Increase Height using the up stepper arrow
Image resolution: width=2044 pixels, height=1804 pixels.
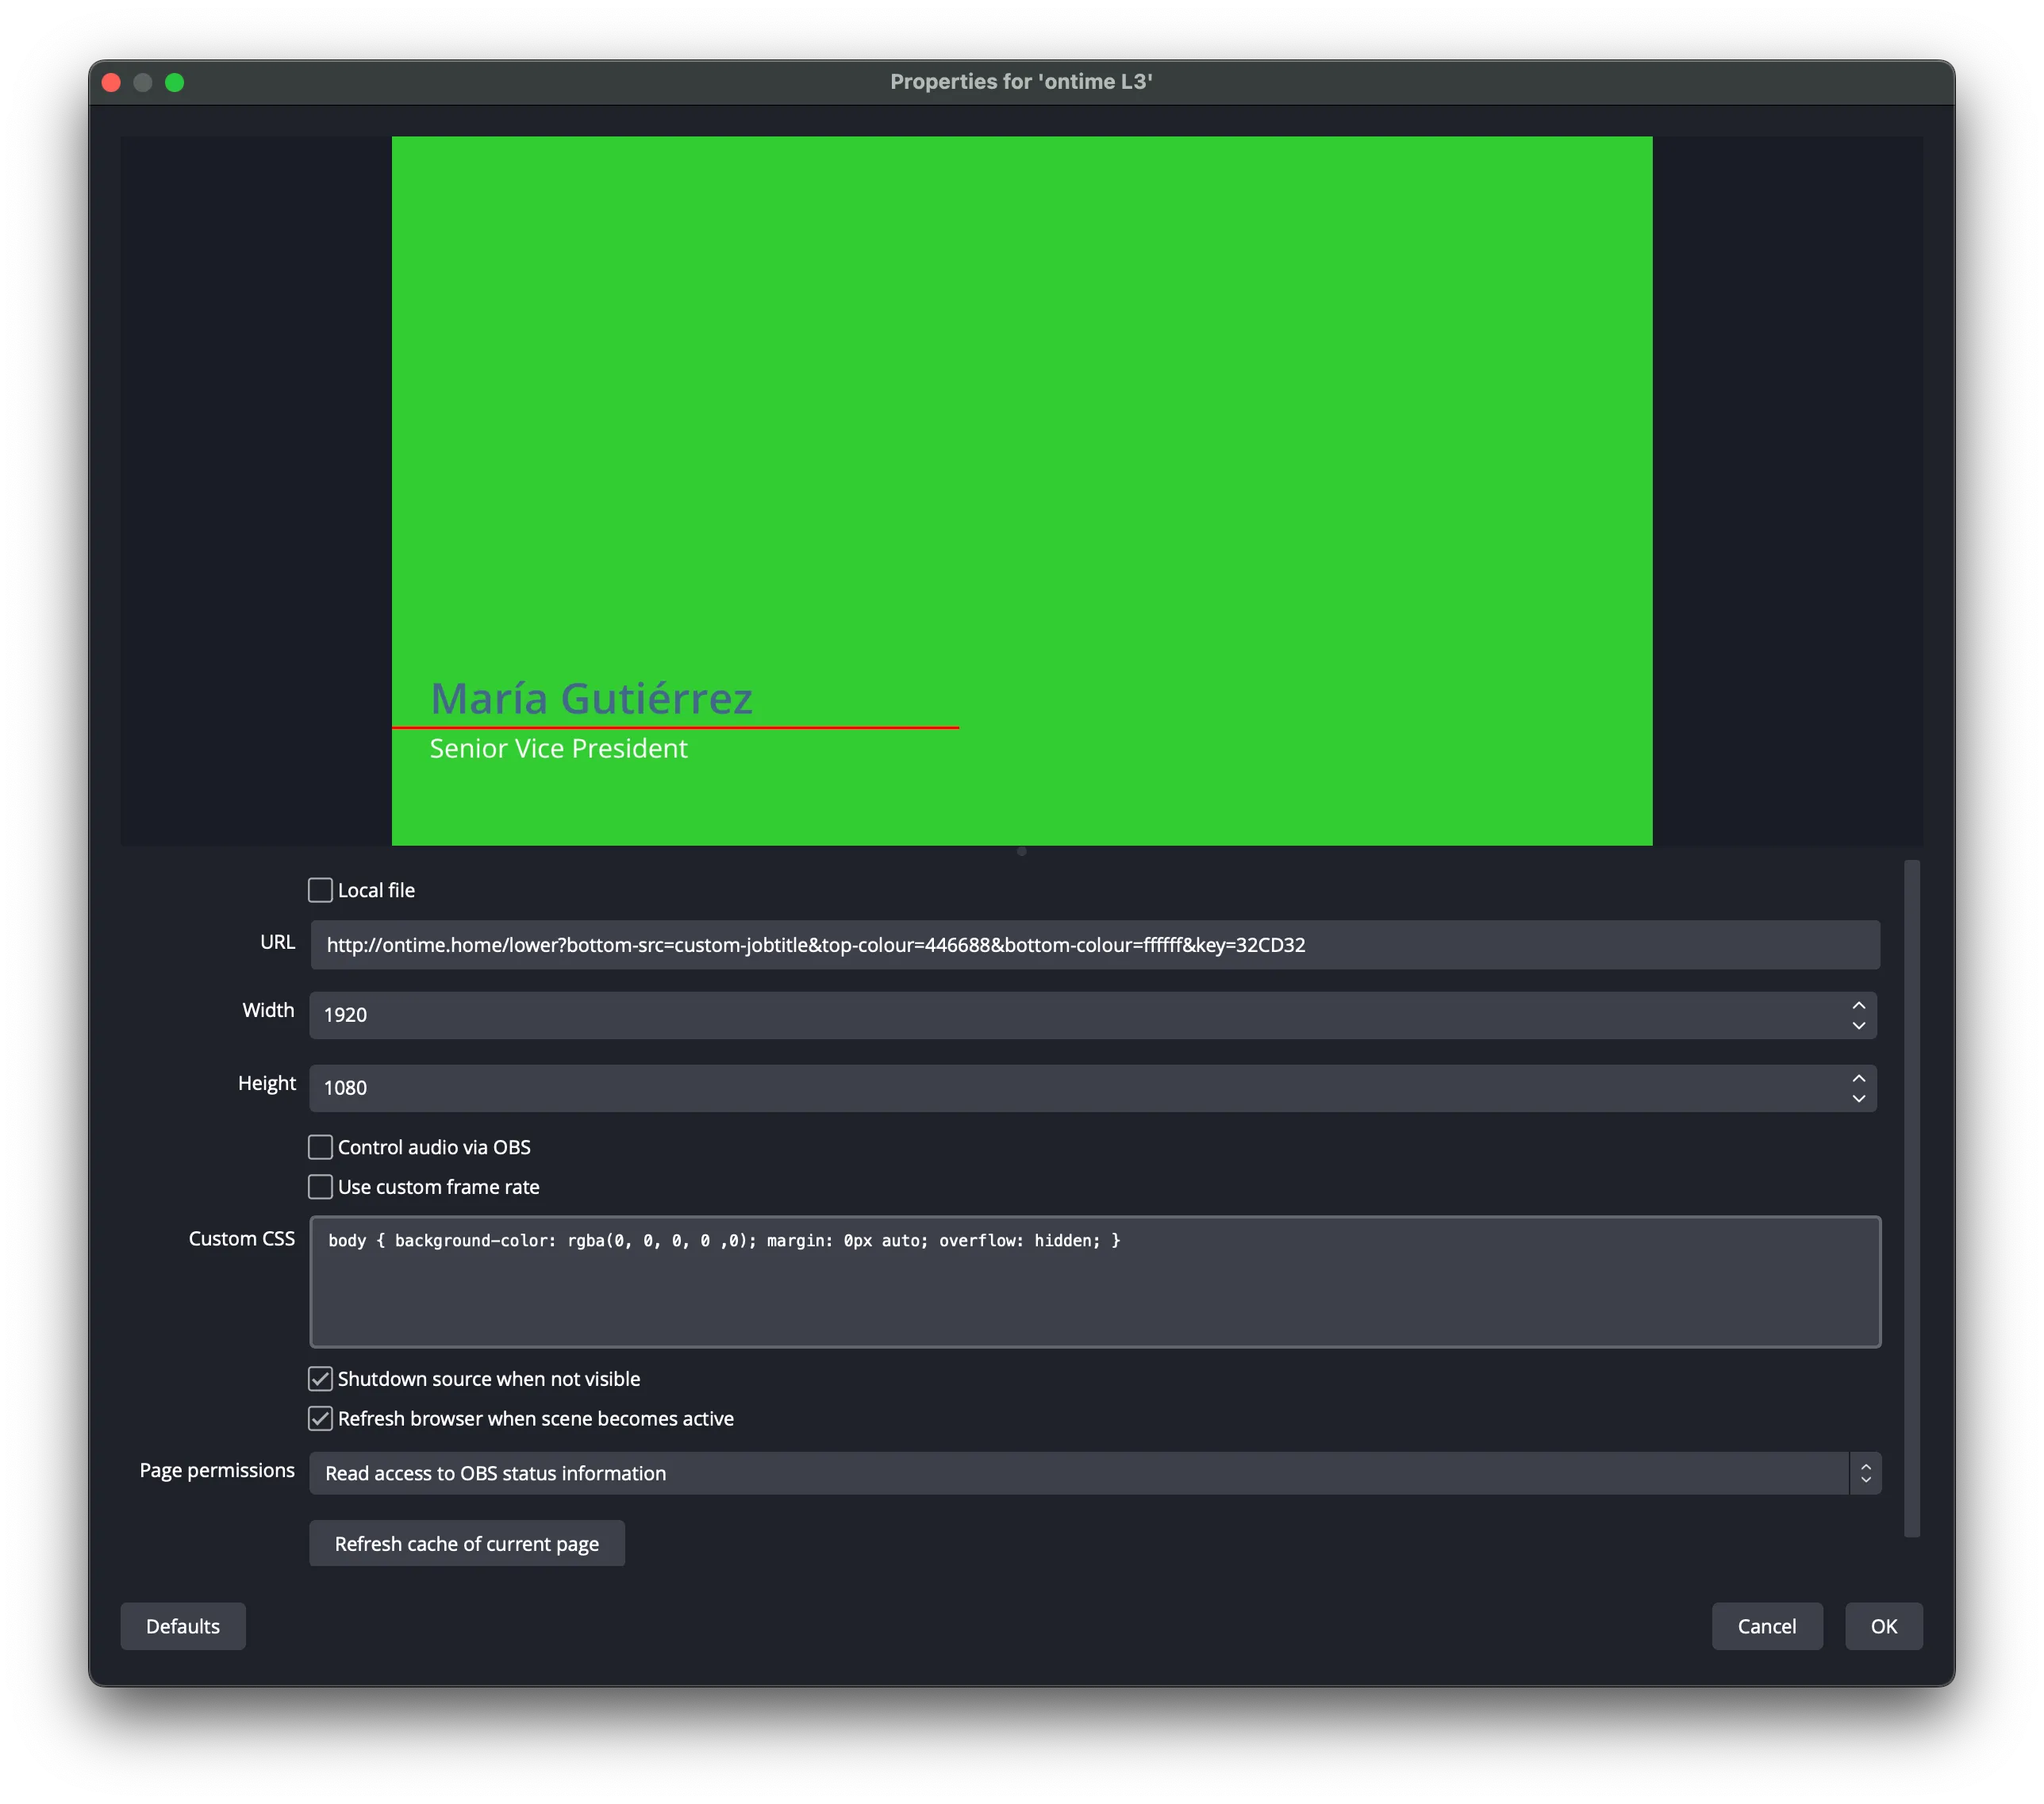(1858, 1078)
